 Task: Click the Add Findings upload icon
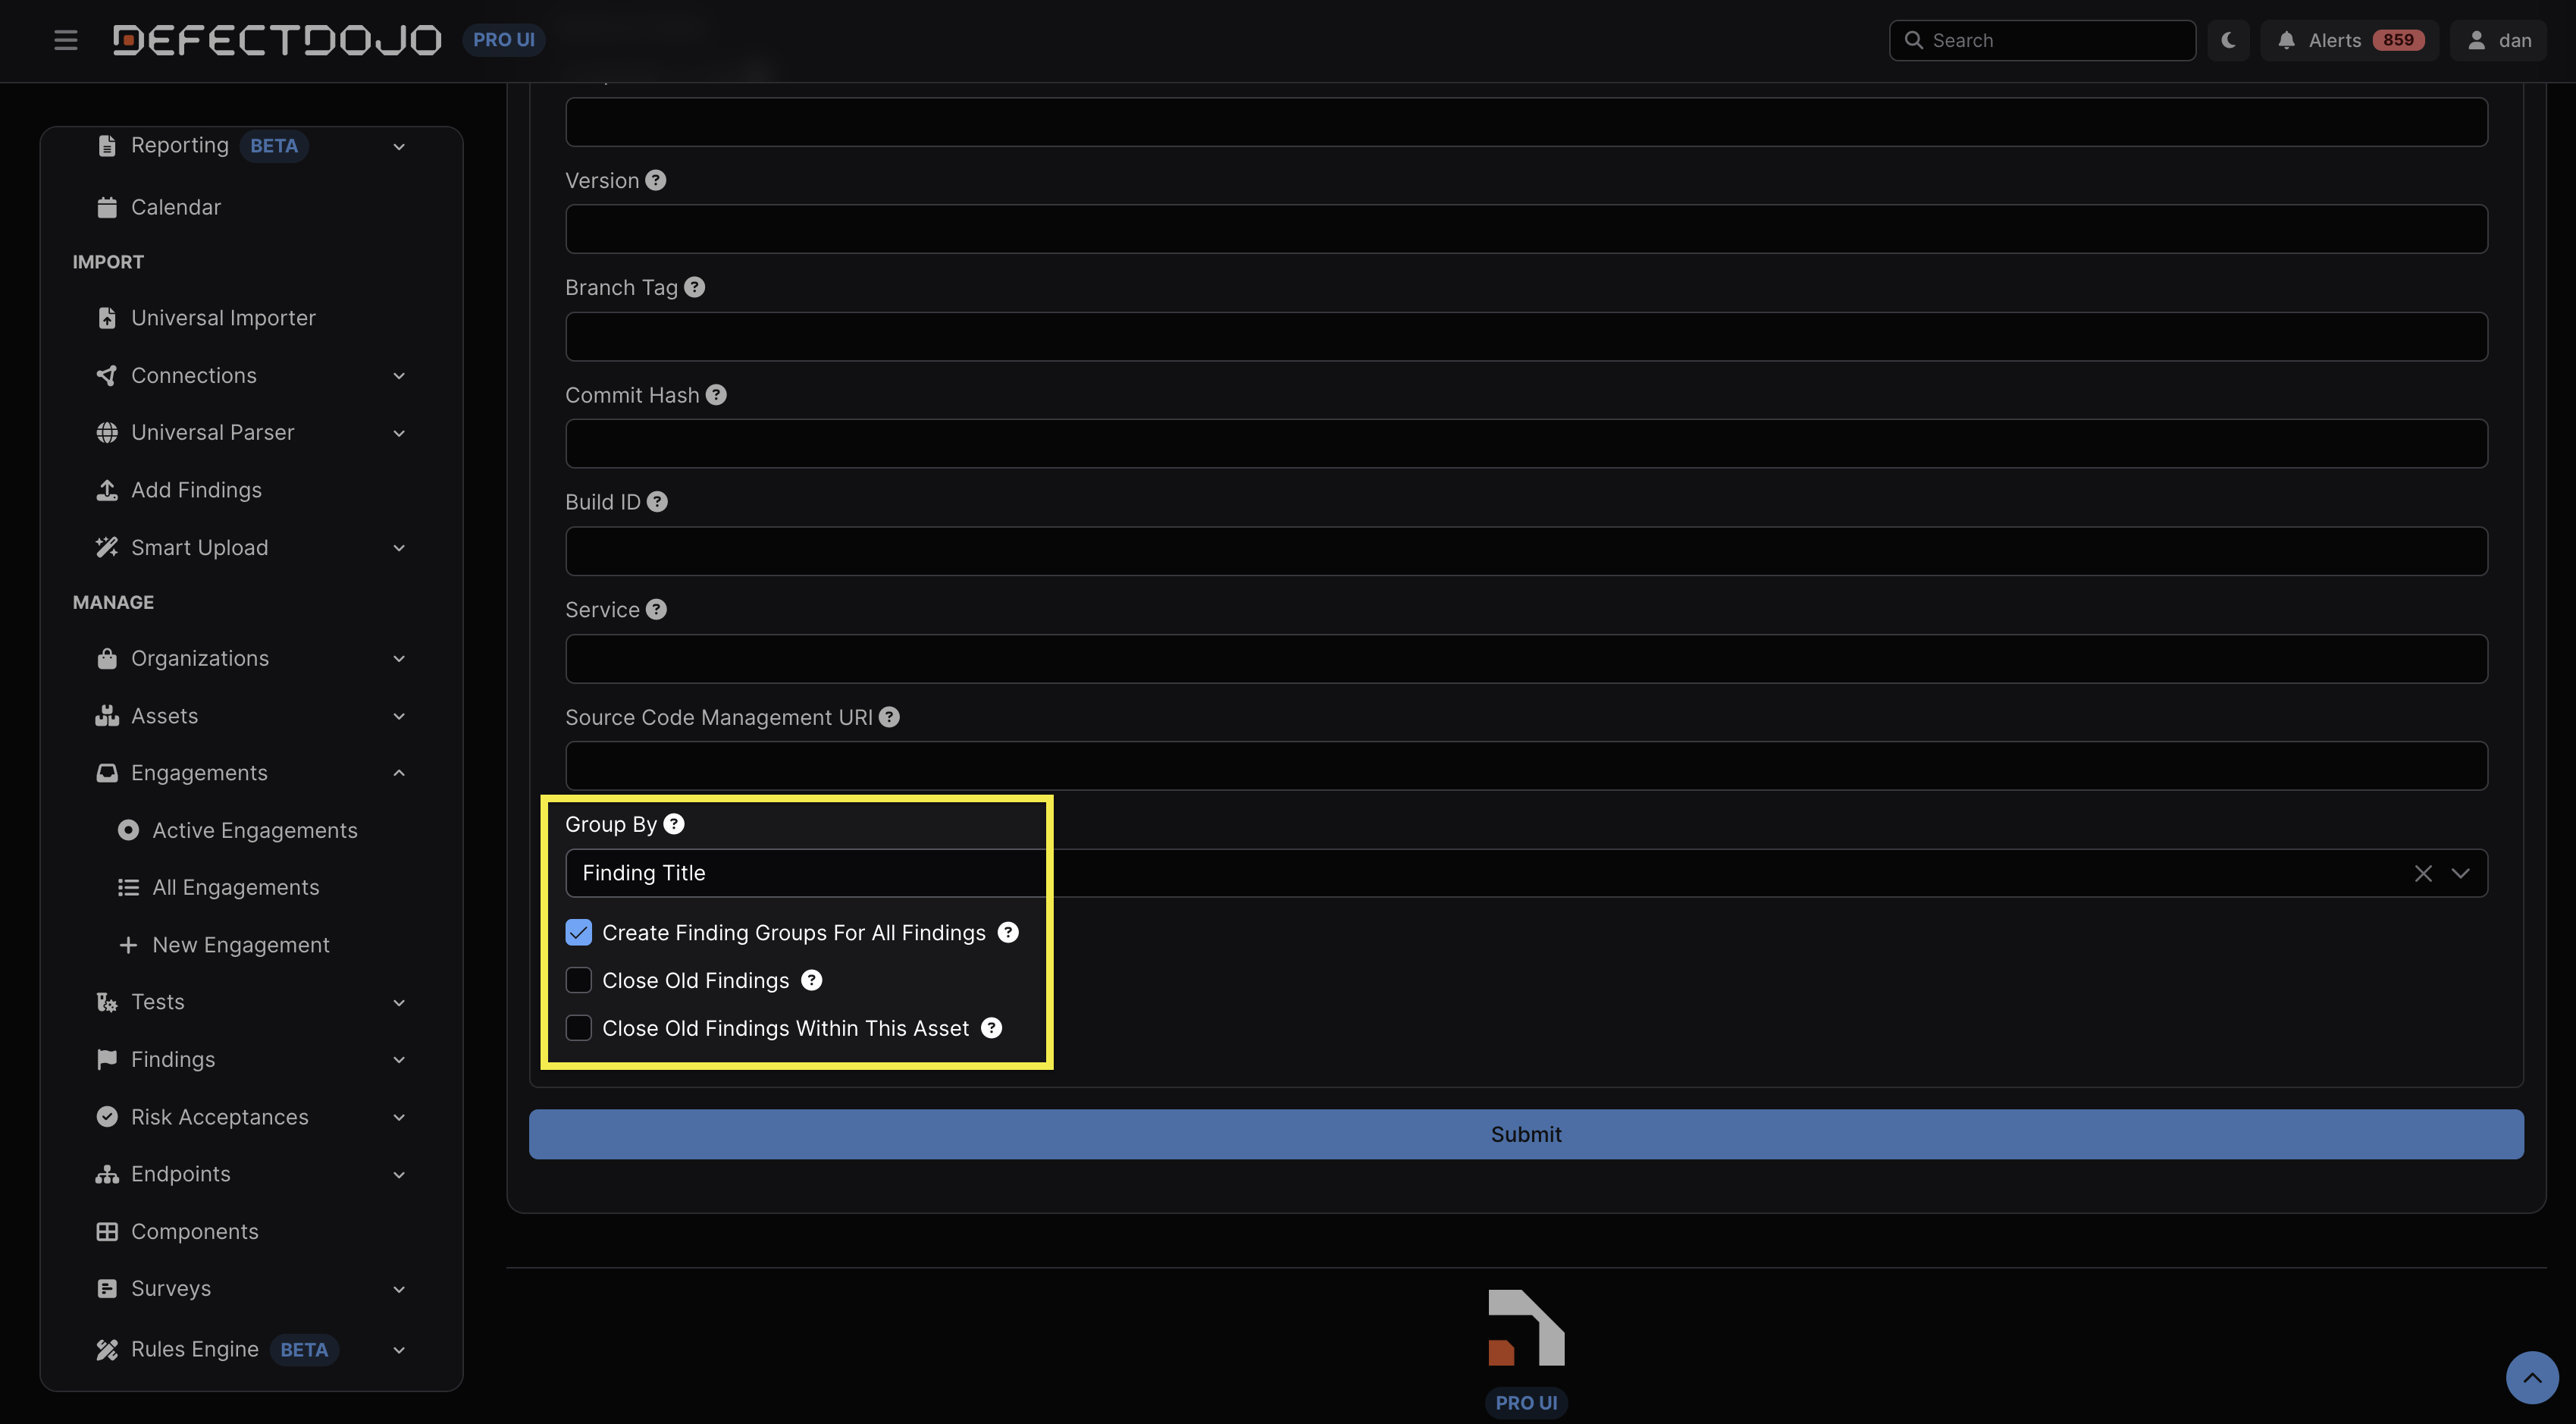click(107, 490)
